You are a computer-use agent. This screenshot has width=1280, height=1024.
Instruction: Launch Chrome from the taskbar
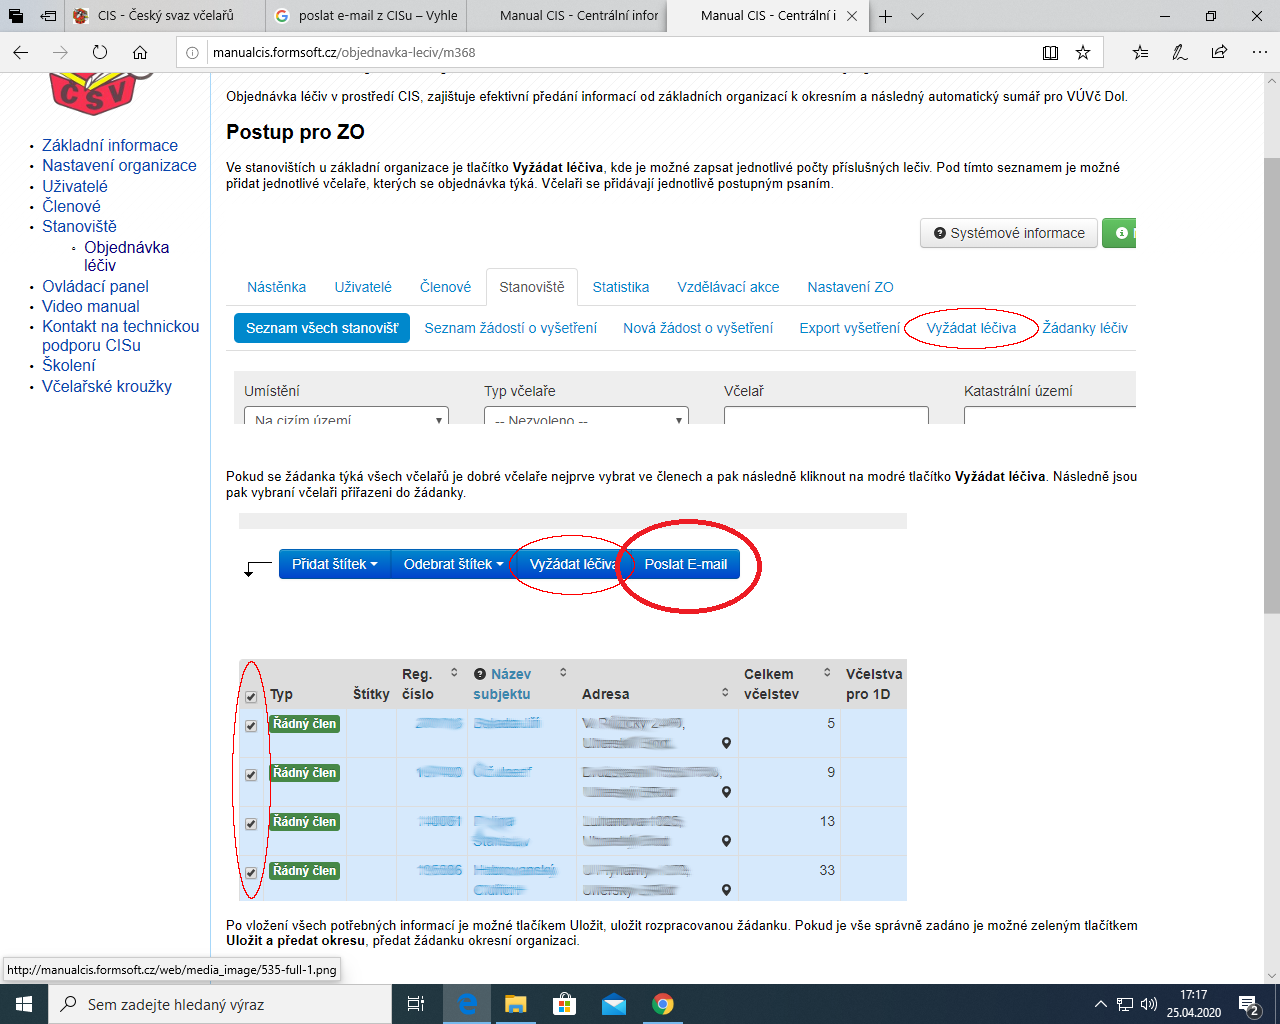click(x=662, y=1004)
